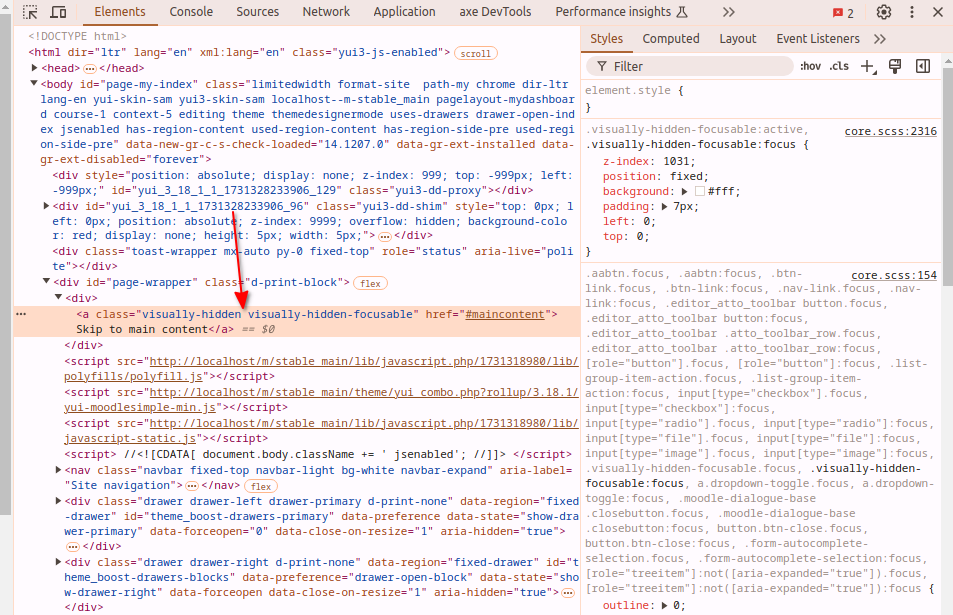Toggle the computed styles sidebar icon
Image resolution: width=953 pixels, height=615 pixels.
tap(923, 66)
